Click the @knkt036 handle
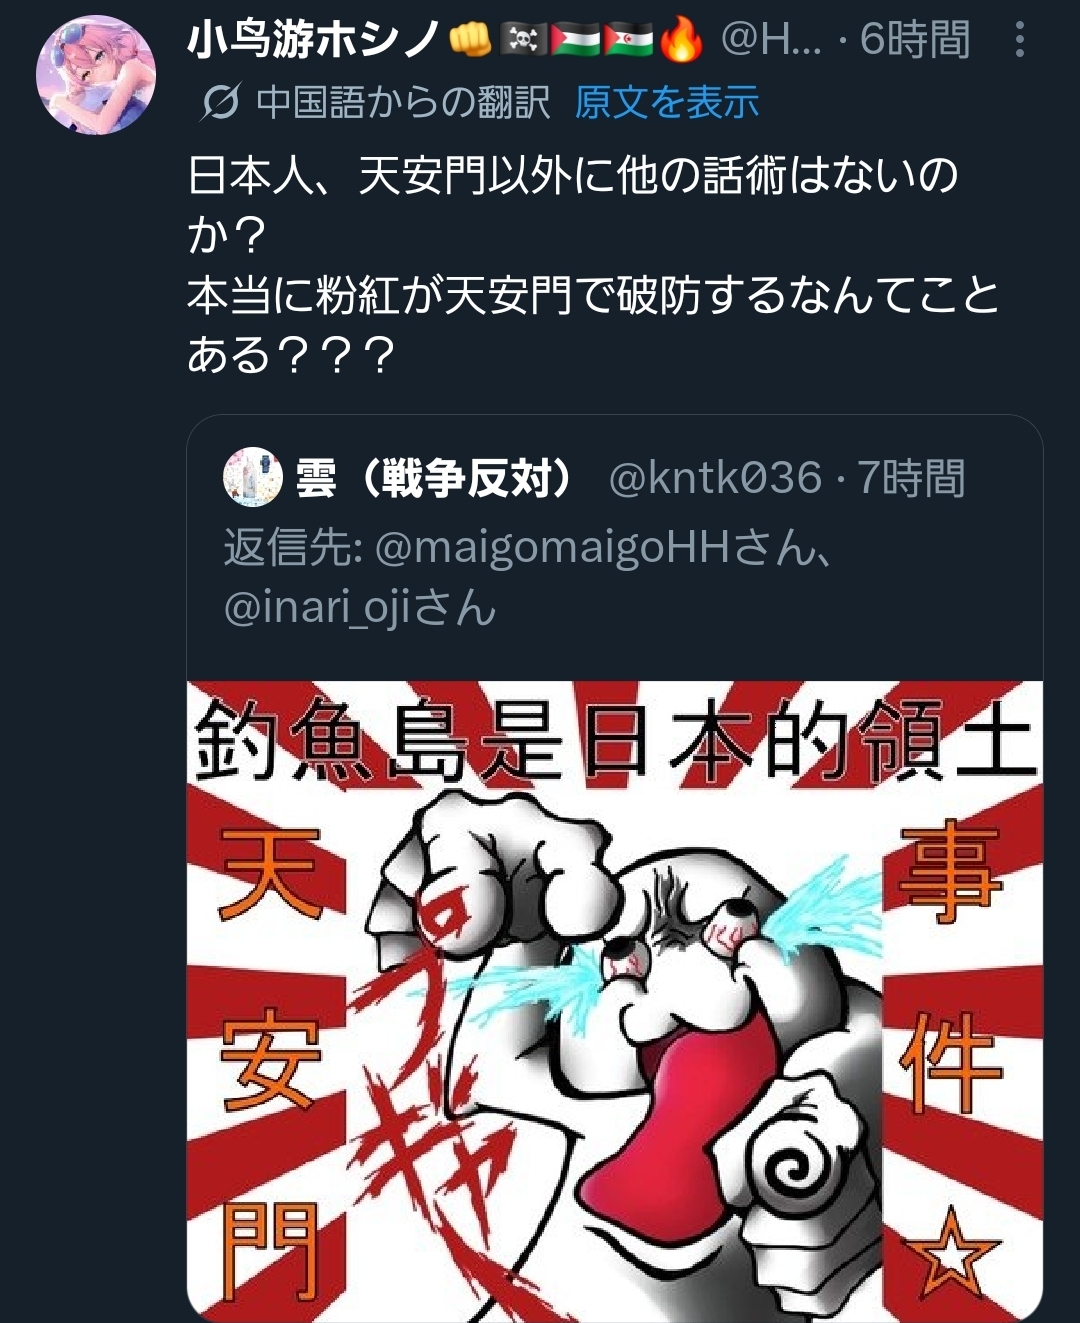The image size is (1080, 1323). click(x=715, y=478)
